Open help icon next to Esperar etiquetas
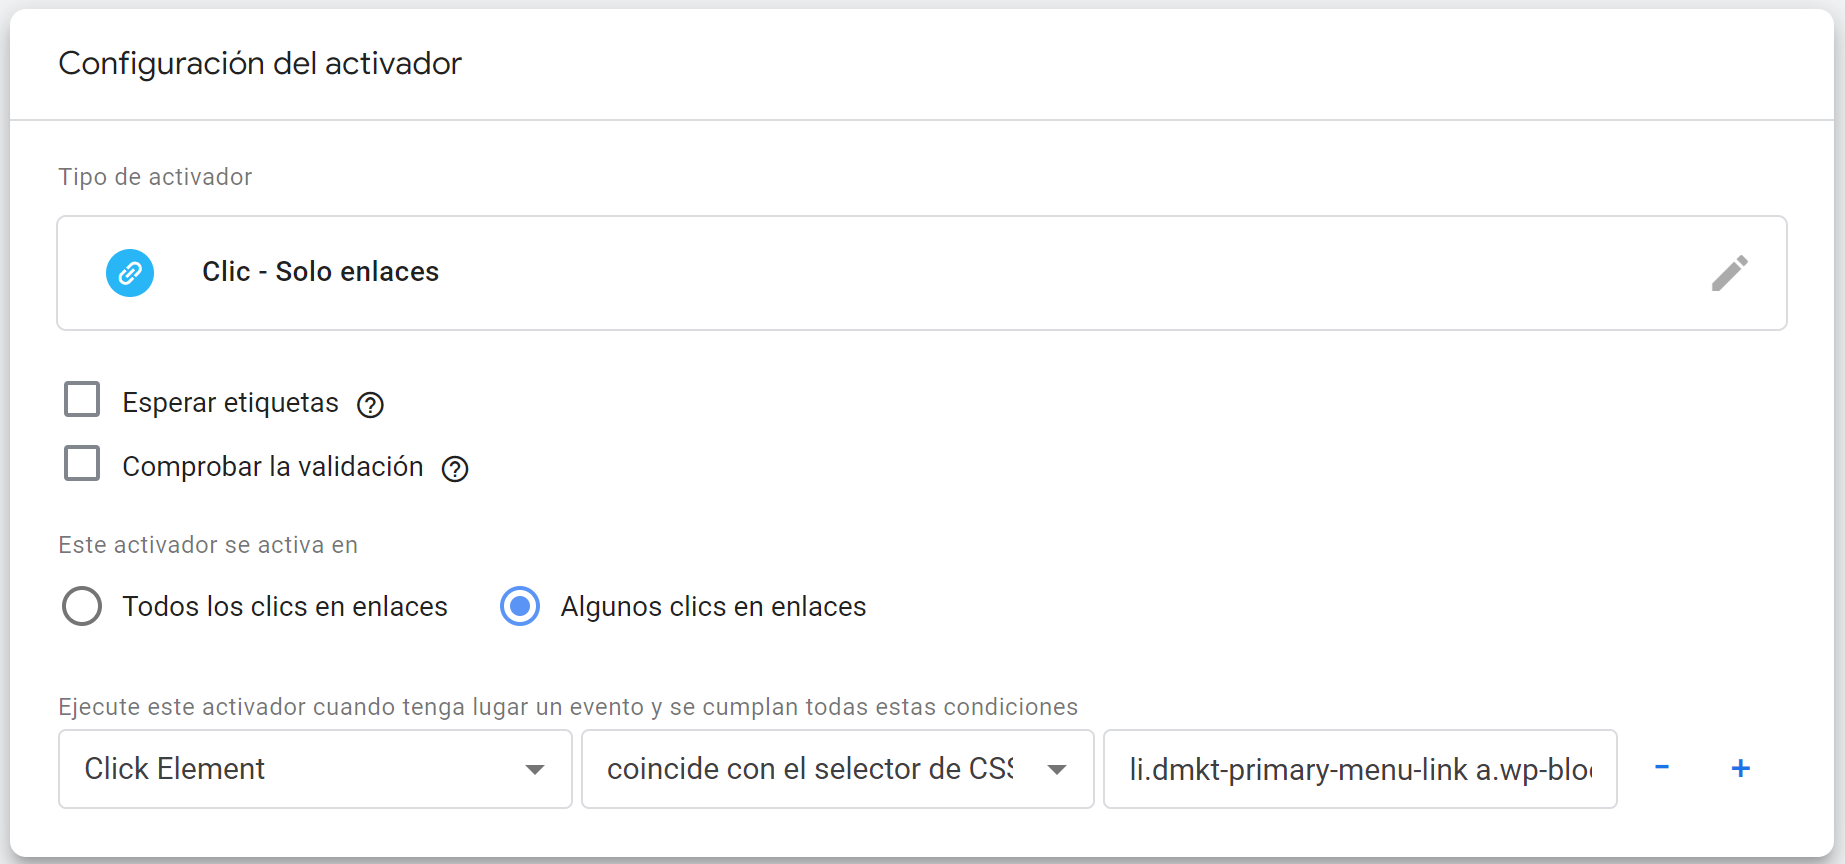 click(x=371, y=405)
